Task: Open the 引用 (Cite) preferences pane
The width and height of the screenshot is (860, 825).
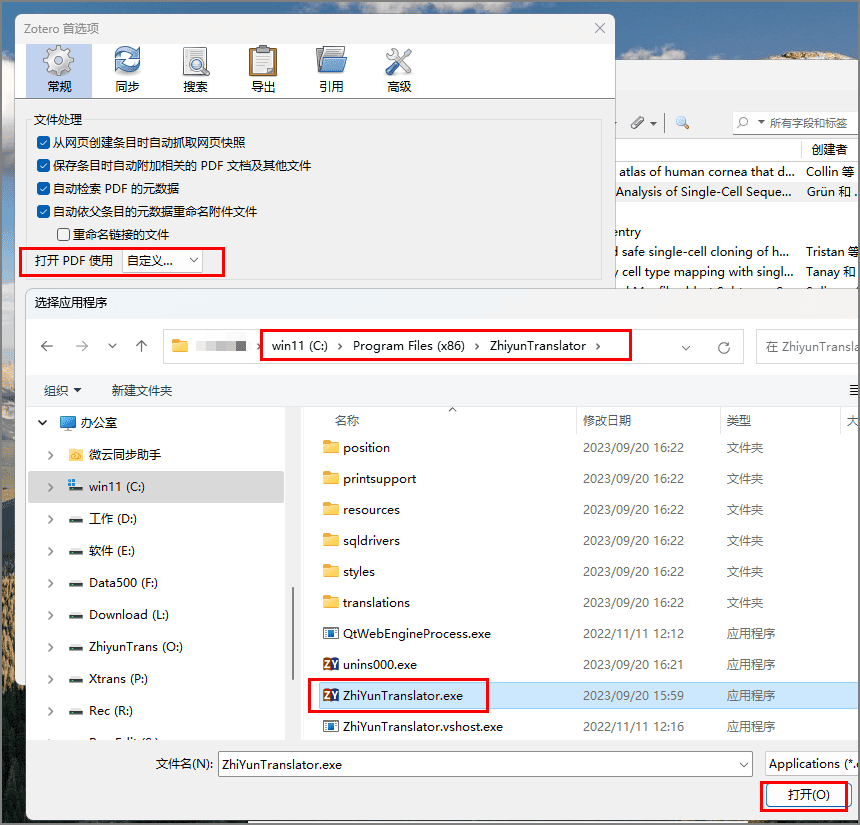Action: (x=331, y=69)
